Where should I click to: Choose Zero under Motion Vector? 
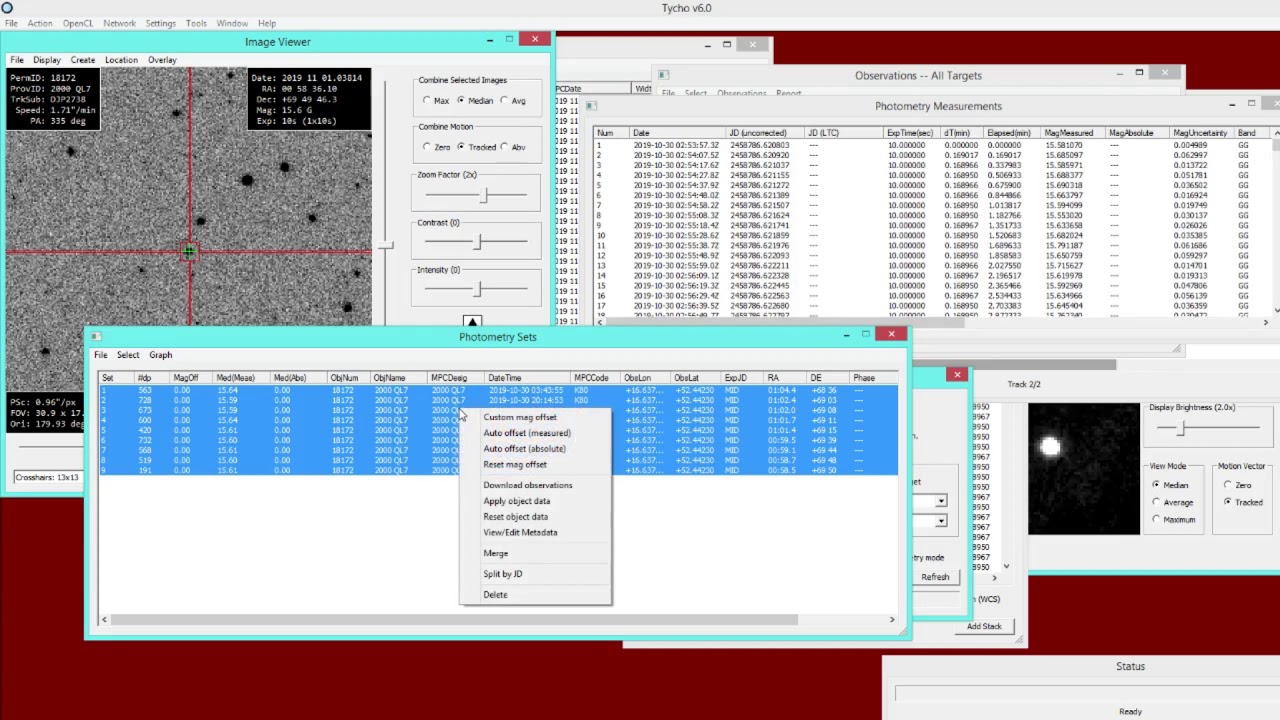1237,485
